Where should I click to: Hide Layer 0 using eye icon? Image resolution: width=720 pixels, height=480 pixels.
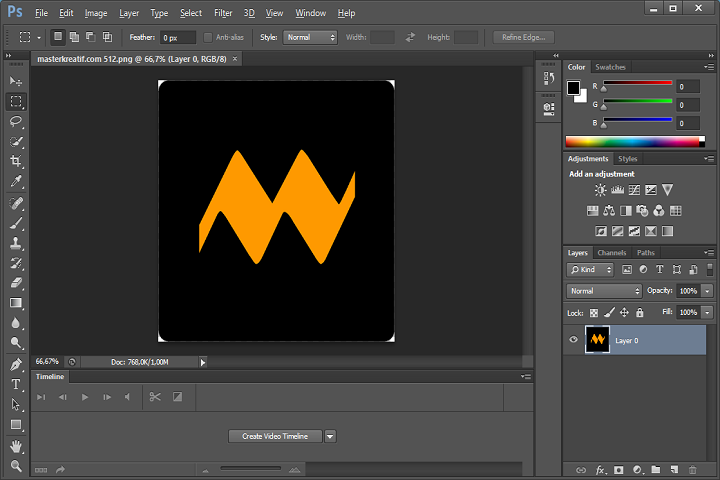click(x=574, y=340)
